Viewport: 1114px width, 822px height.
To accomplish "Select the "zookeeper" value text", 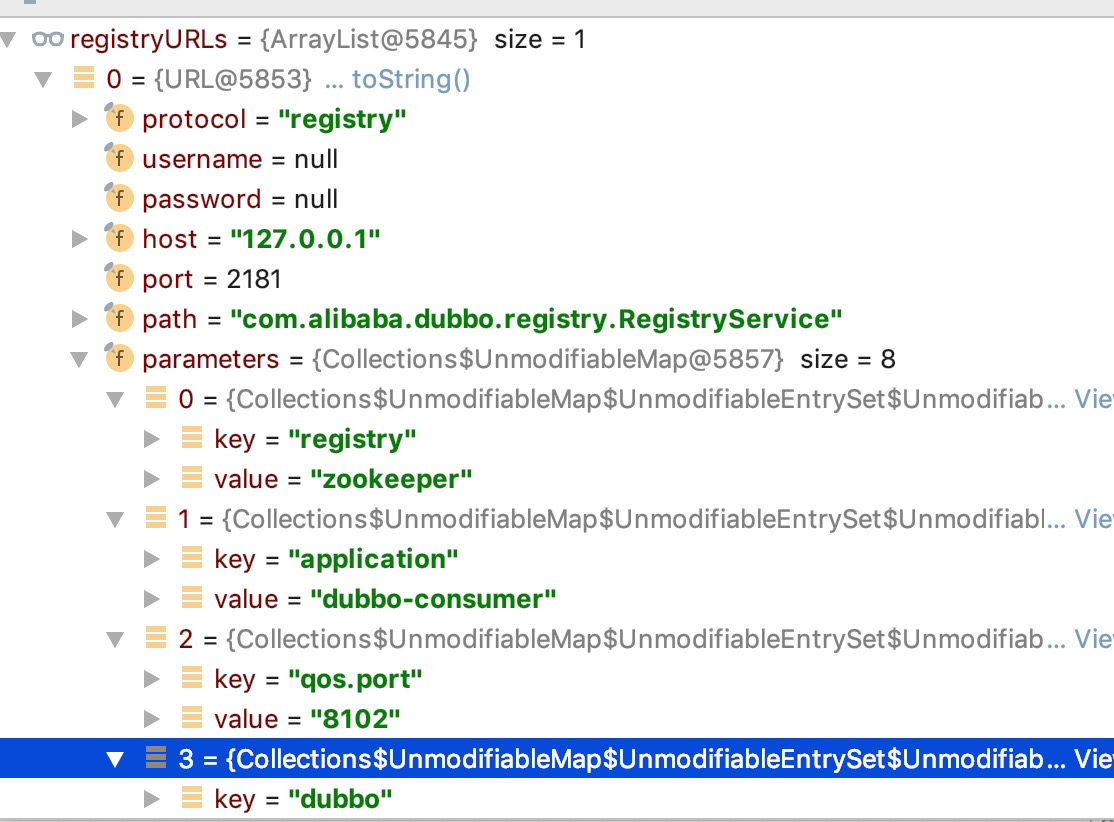I will coord(391,479).
